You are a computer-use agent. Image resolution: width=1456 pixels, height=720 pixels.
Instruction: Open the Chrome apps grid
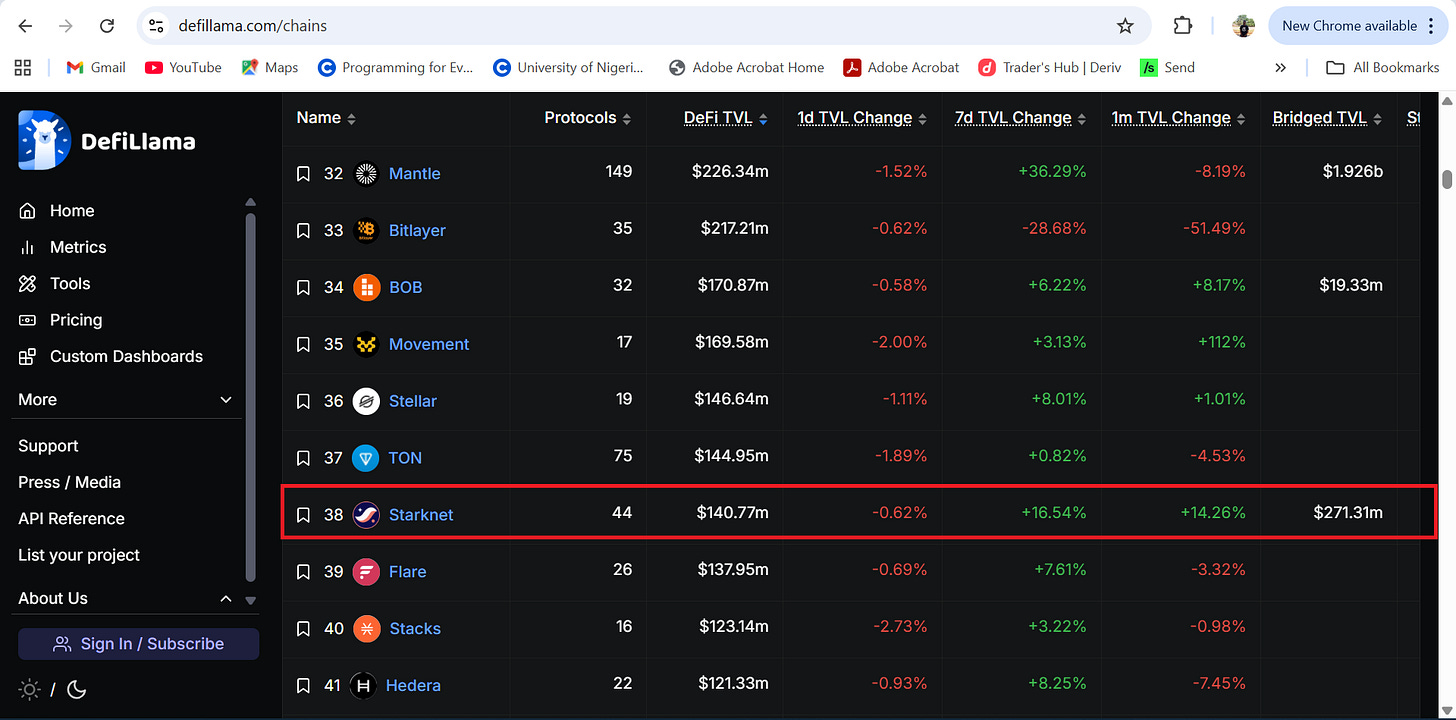click(23, 68)
